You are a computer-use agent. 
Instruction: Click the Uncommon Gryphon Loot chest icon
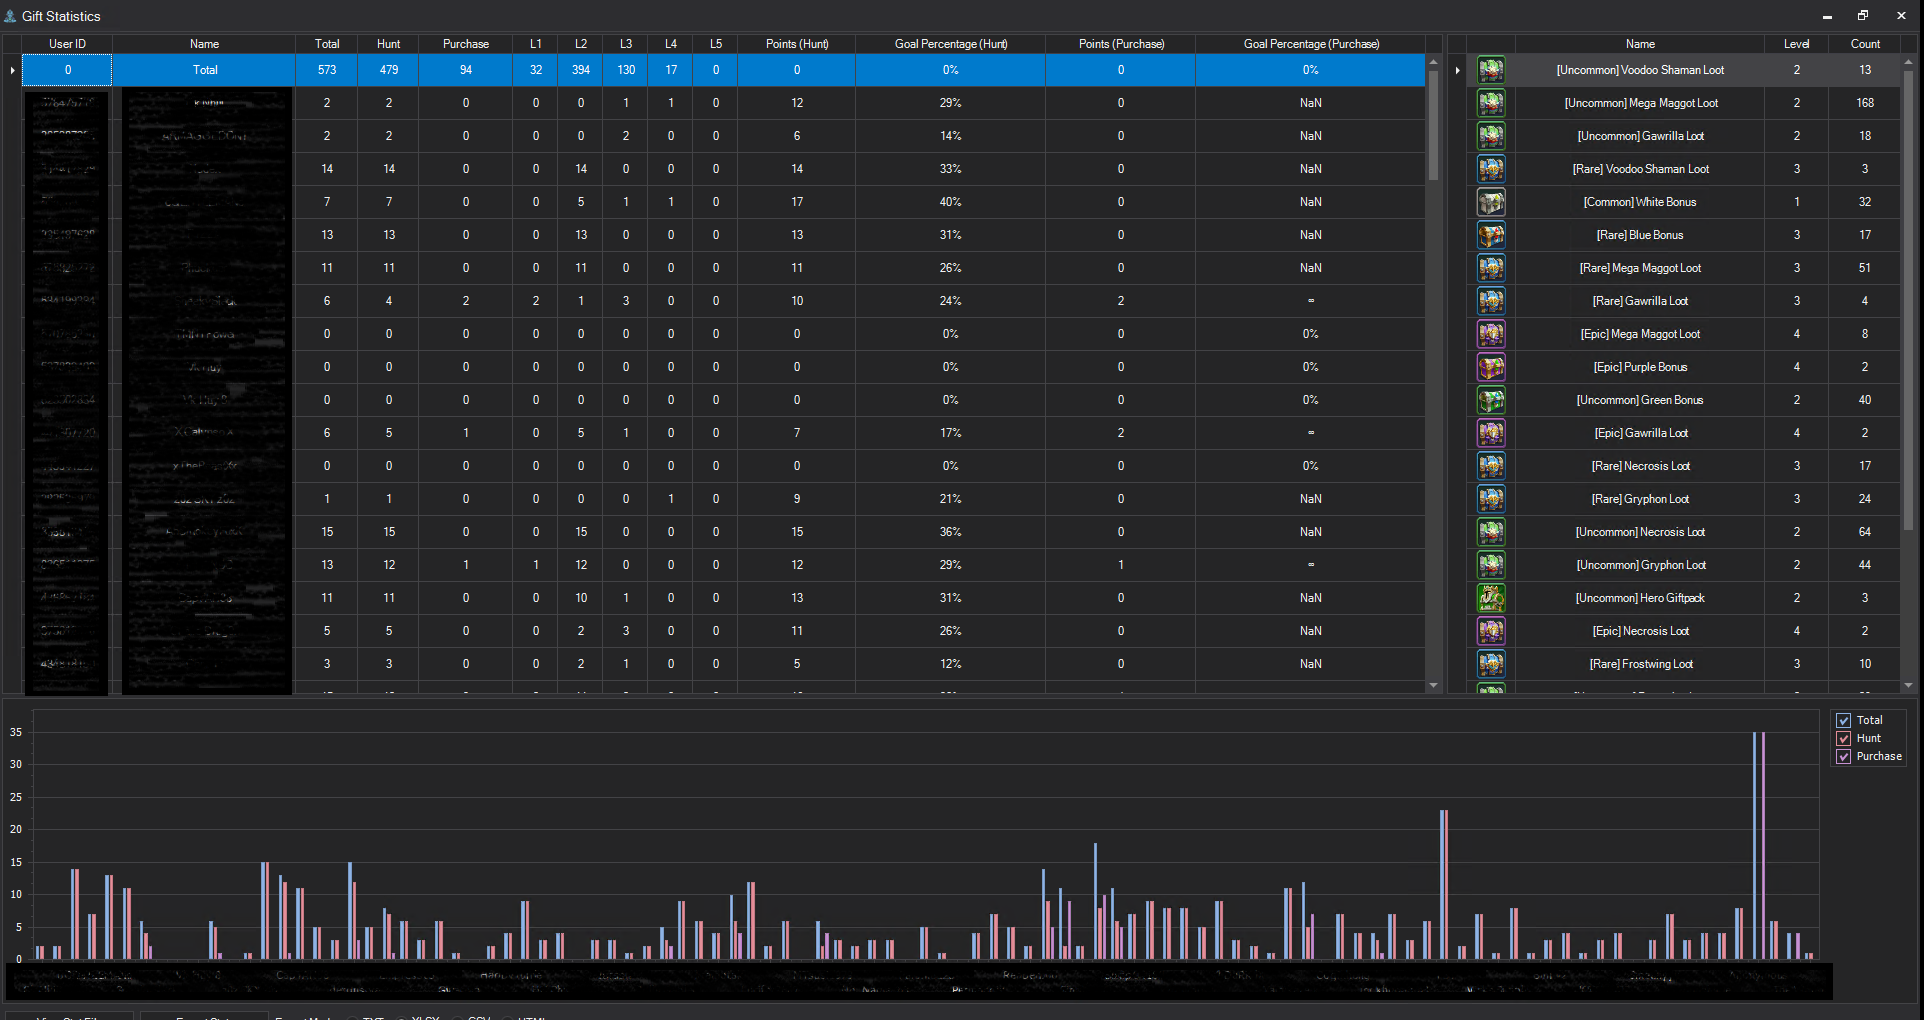point(1491,565)
